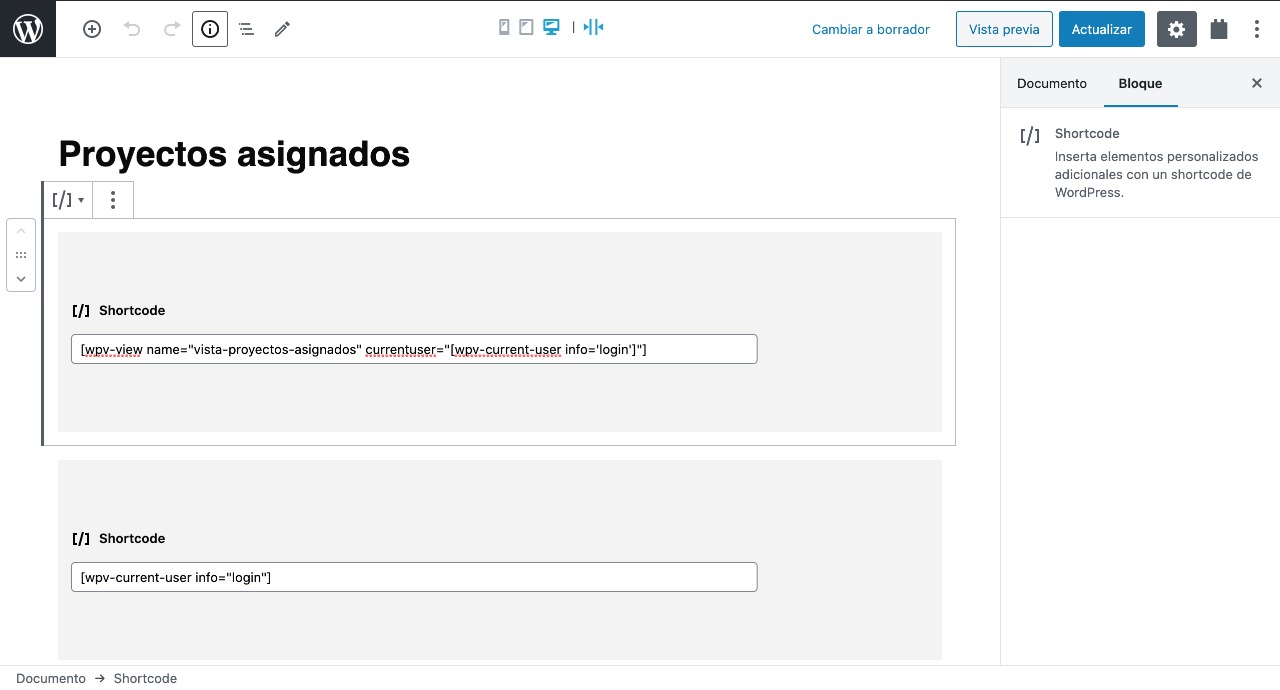Open the block inserter with the plus icon
This screenshot has height=690, width=1280.
coord(91,29)
